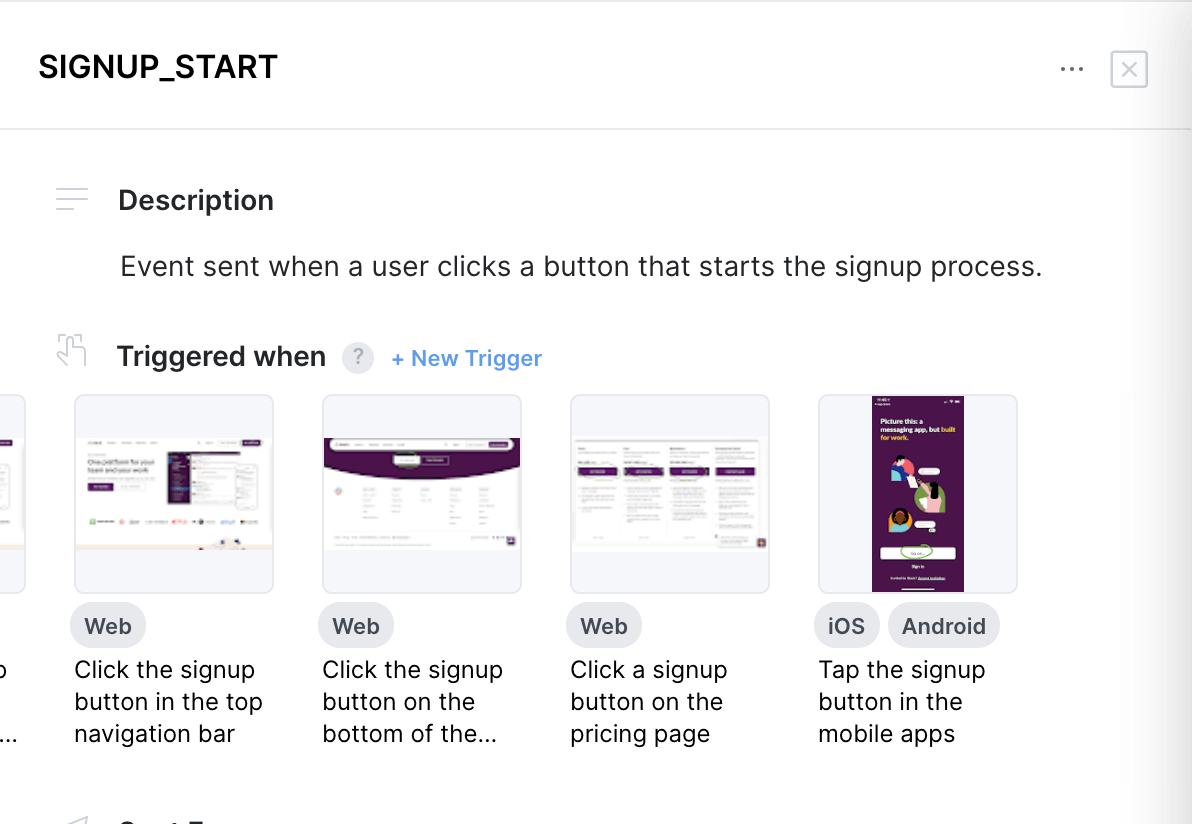
Task: Open the three-dot more options menu
Action: [x=1072, y=69]
